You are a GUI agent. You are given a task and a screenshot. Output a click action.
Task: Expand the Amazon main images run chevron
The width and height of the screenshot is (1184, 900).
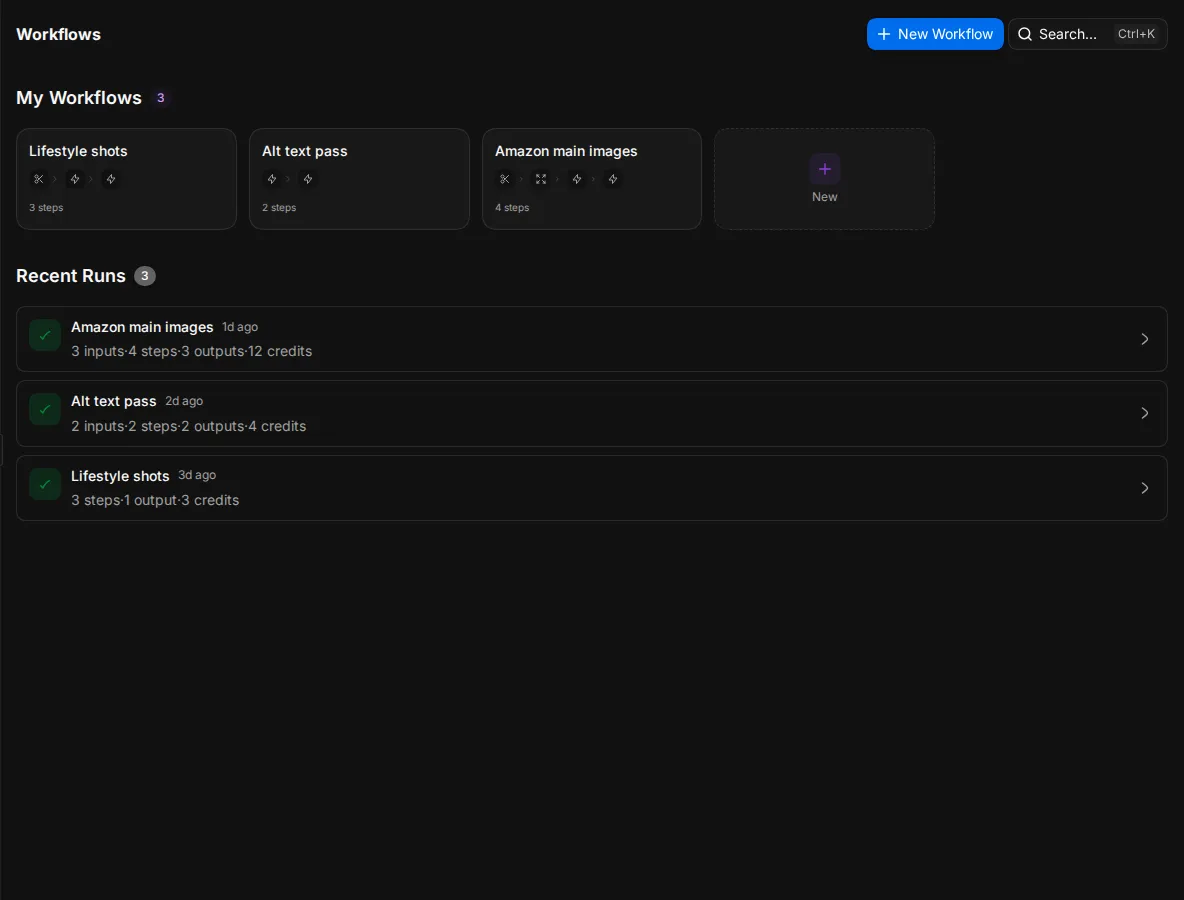coord(1145,339)
